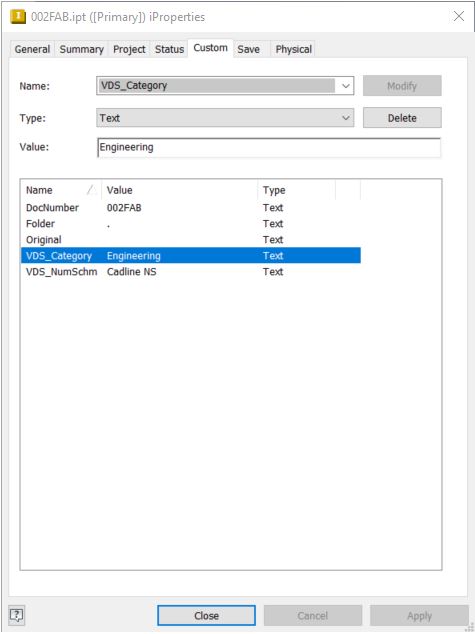Select the Folder property row
Viewport: 475px width, 634px height.
[191, 224]
